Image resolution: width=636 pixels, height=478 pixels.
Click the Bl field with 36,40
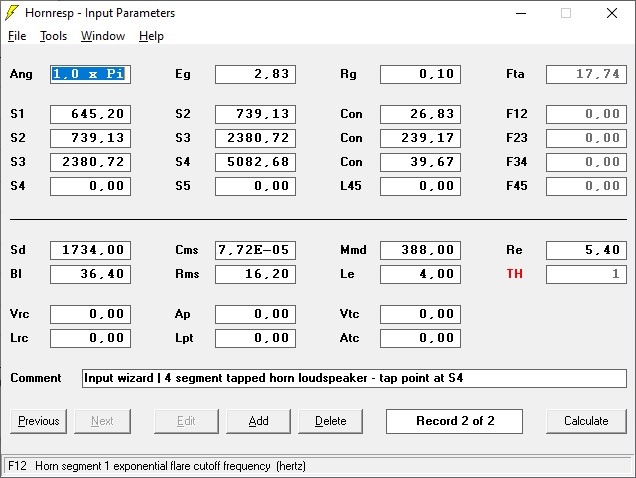tap(90, 274)
